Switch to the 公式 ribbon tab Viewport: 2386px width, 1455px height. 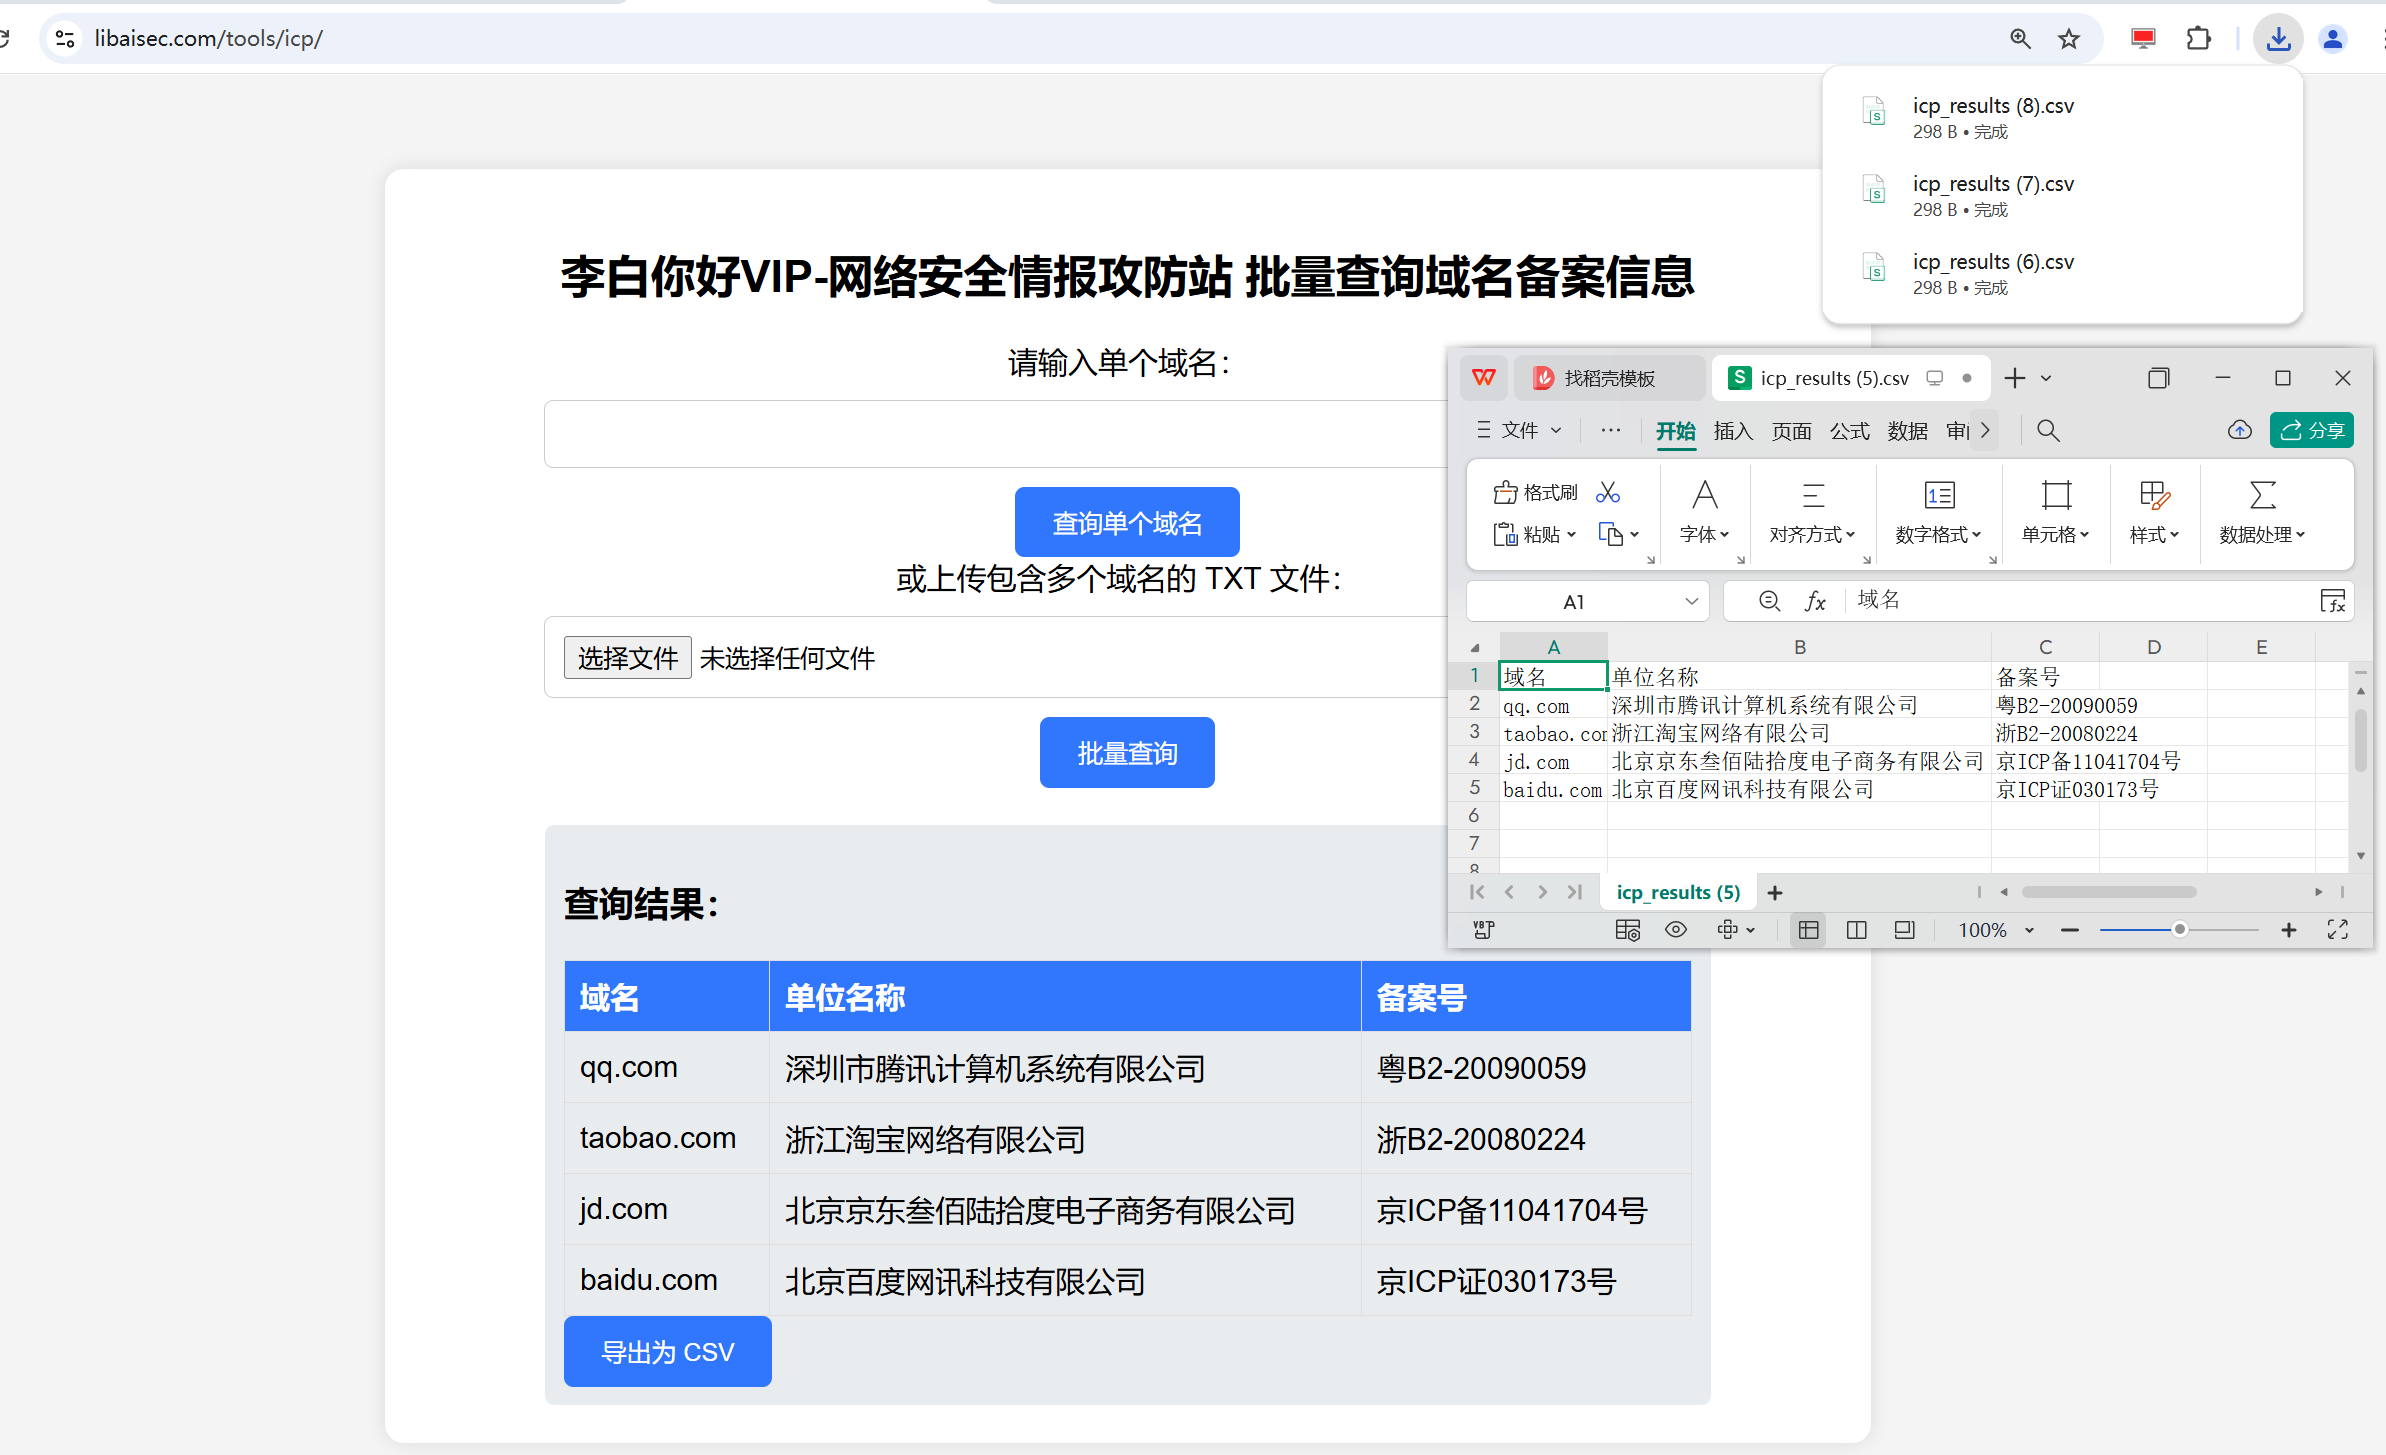tap(1849, 431)
